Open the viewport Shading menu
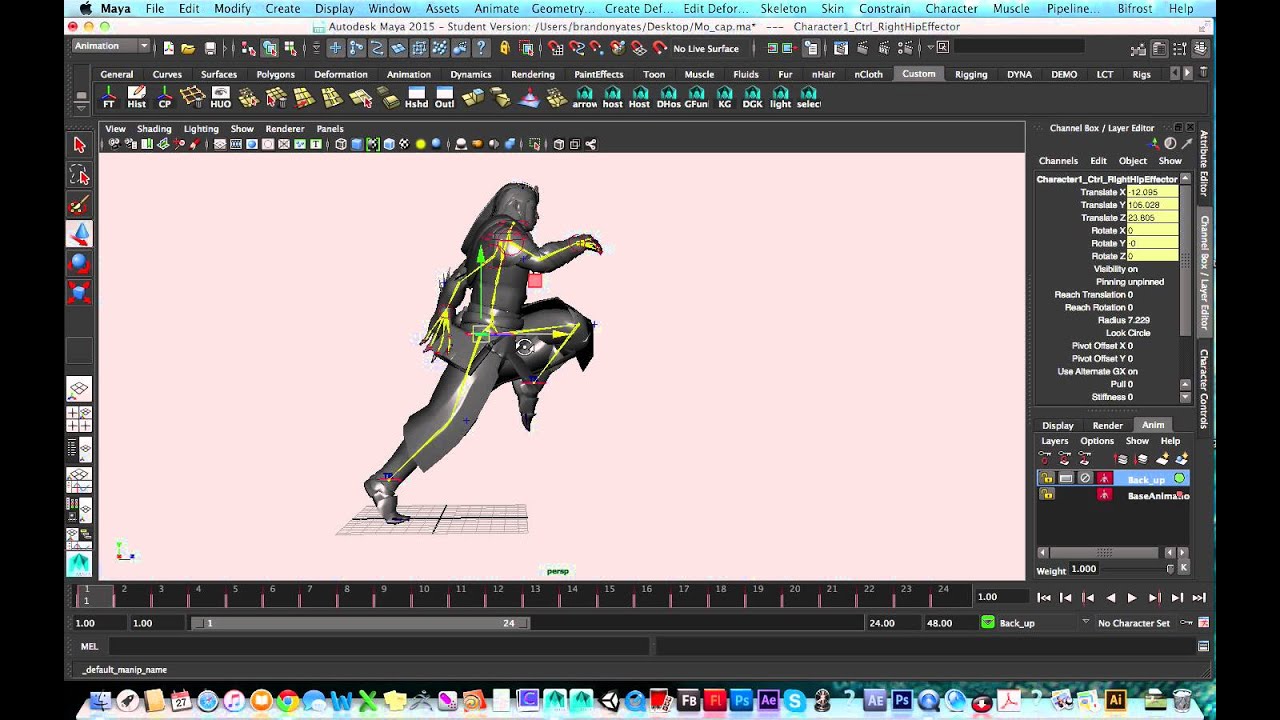This screenshot has width=1280, height=720. point(154,129)
